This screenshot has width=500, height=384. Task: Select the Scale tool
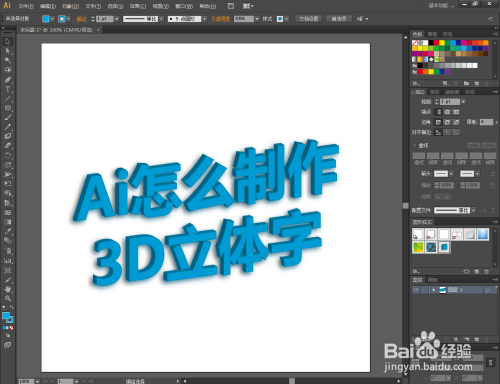(8, 165)
